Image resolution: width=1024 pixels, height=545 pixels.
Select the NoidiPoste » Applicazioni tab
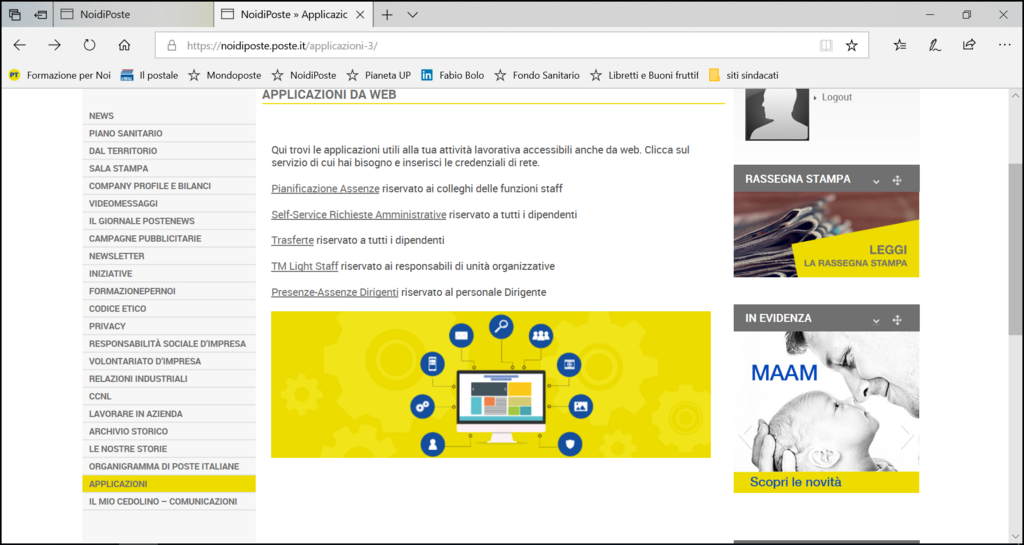click(295, 14)
